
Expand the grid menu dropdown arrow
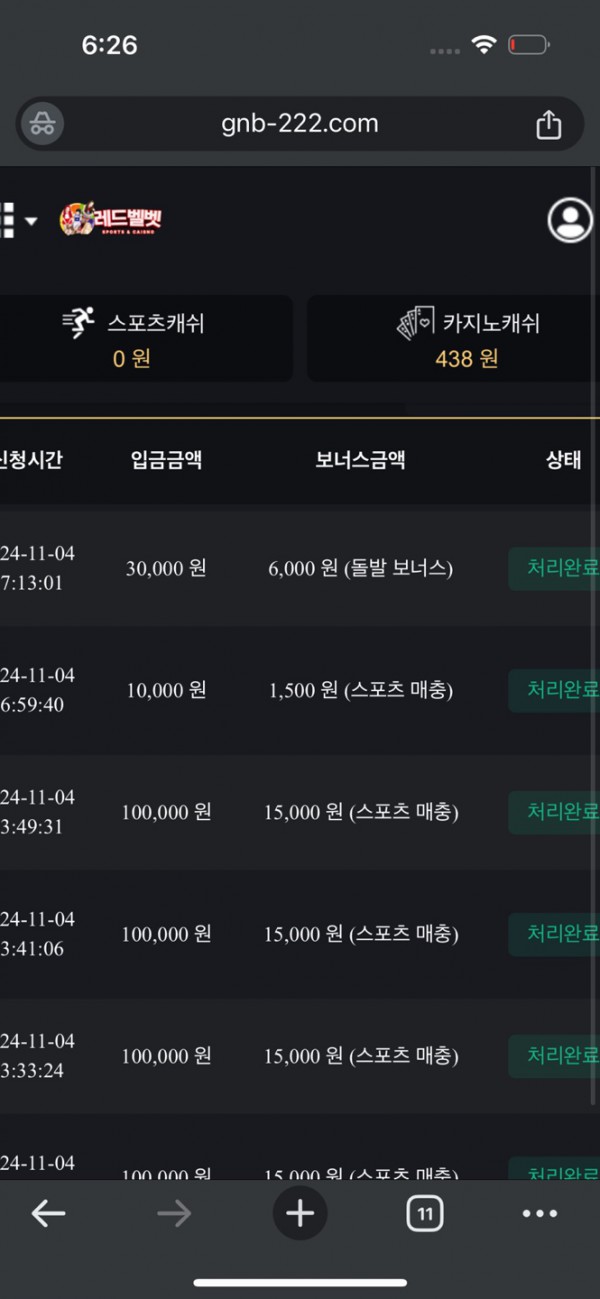[31, 221]
